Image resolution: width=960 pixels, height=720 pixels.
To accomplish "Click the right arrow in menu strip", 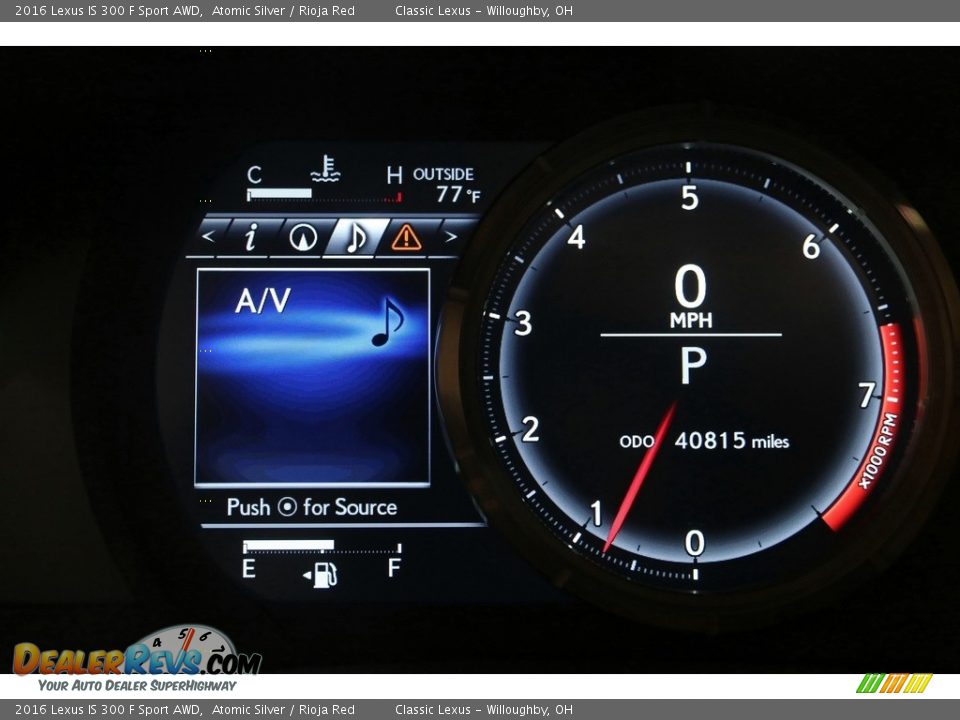I will pyautogui.click(x=451, y=236).
